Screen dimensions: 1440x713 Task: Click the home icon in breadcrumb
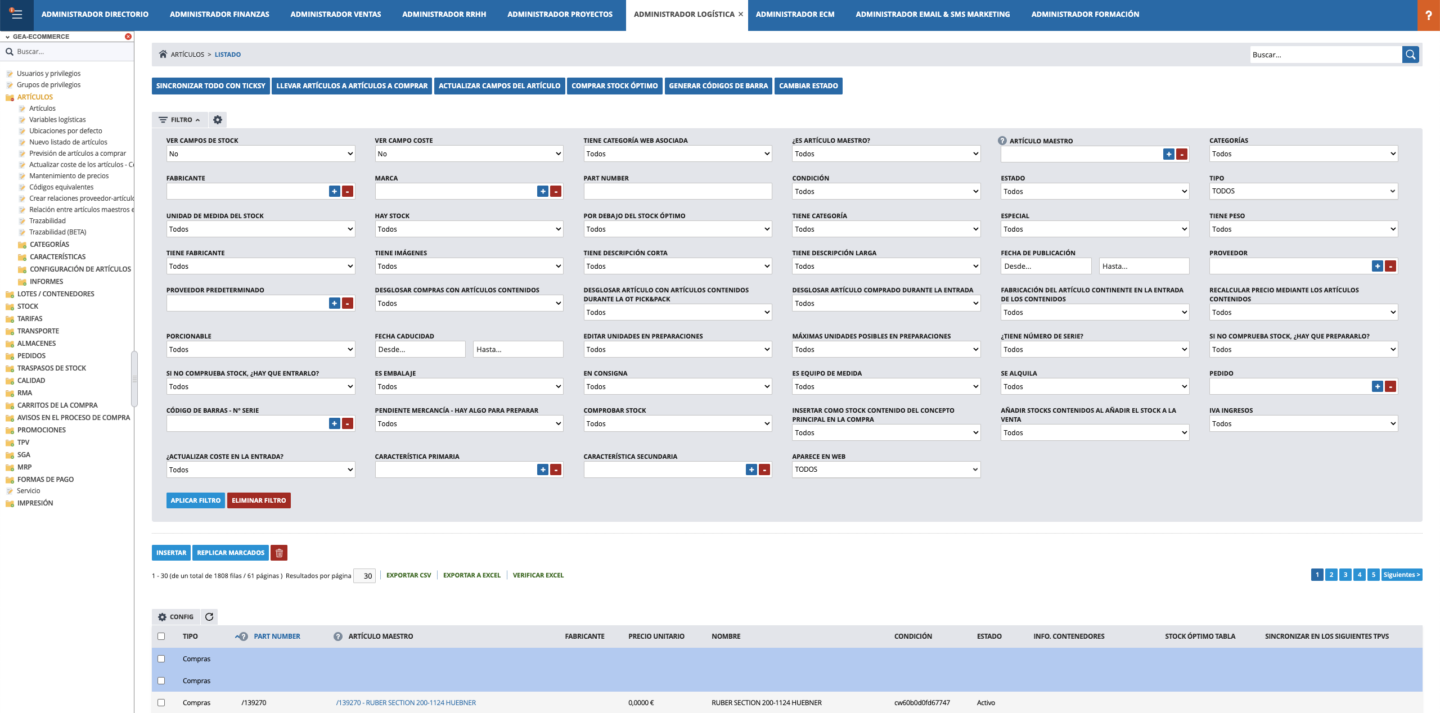point(163,54)
